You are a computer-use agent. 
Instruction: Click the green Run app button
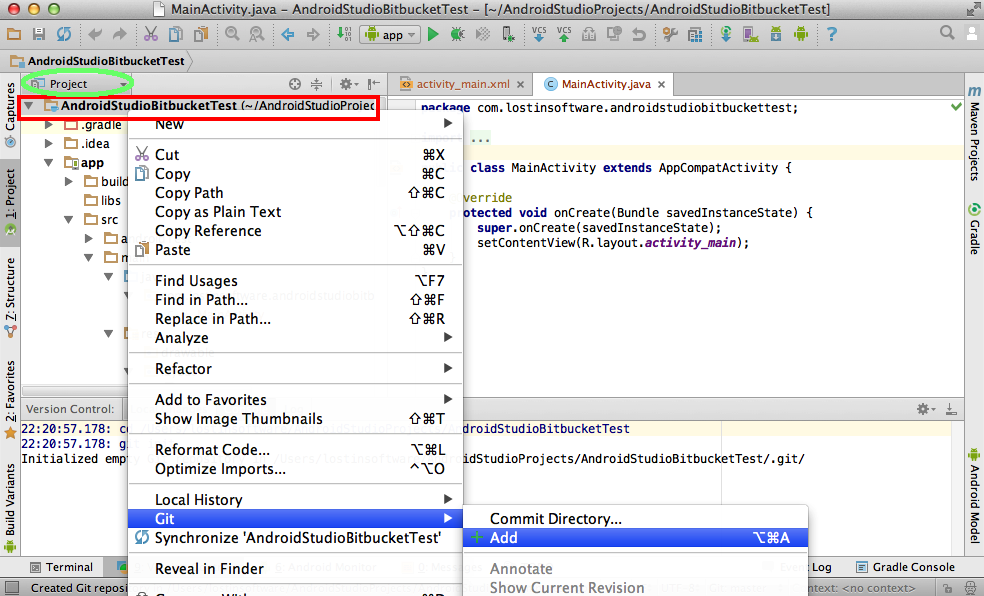pyautogui.click(x=433, y=34)
